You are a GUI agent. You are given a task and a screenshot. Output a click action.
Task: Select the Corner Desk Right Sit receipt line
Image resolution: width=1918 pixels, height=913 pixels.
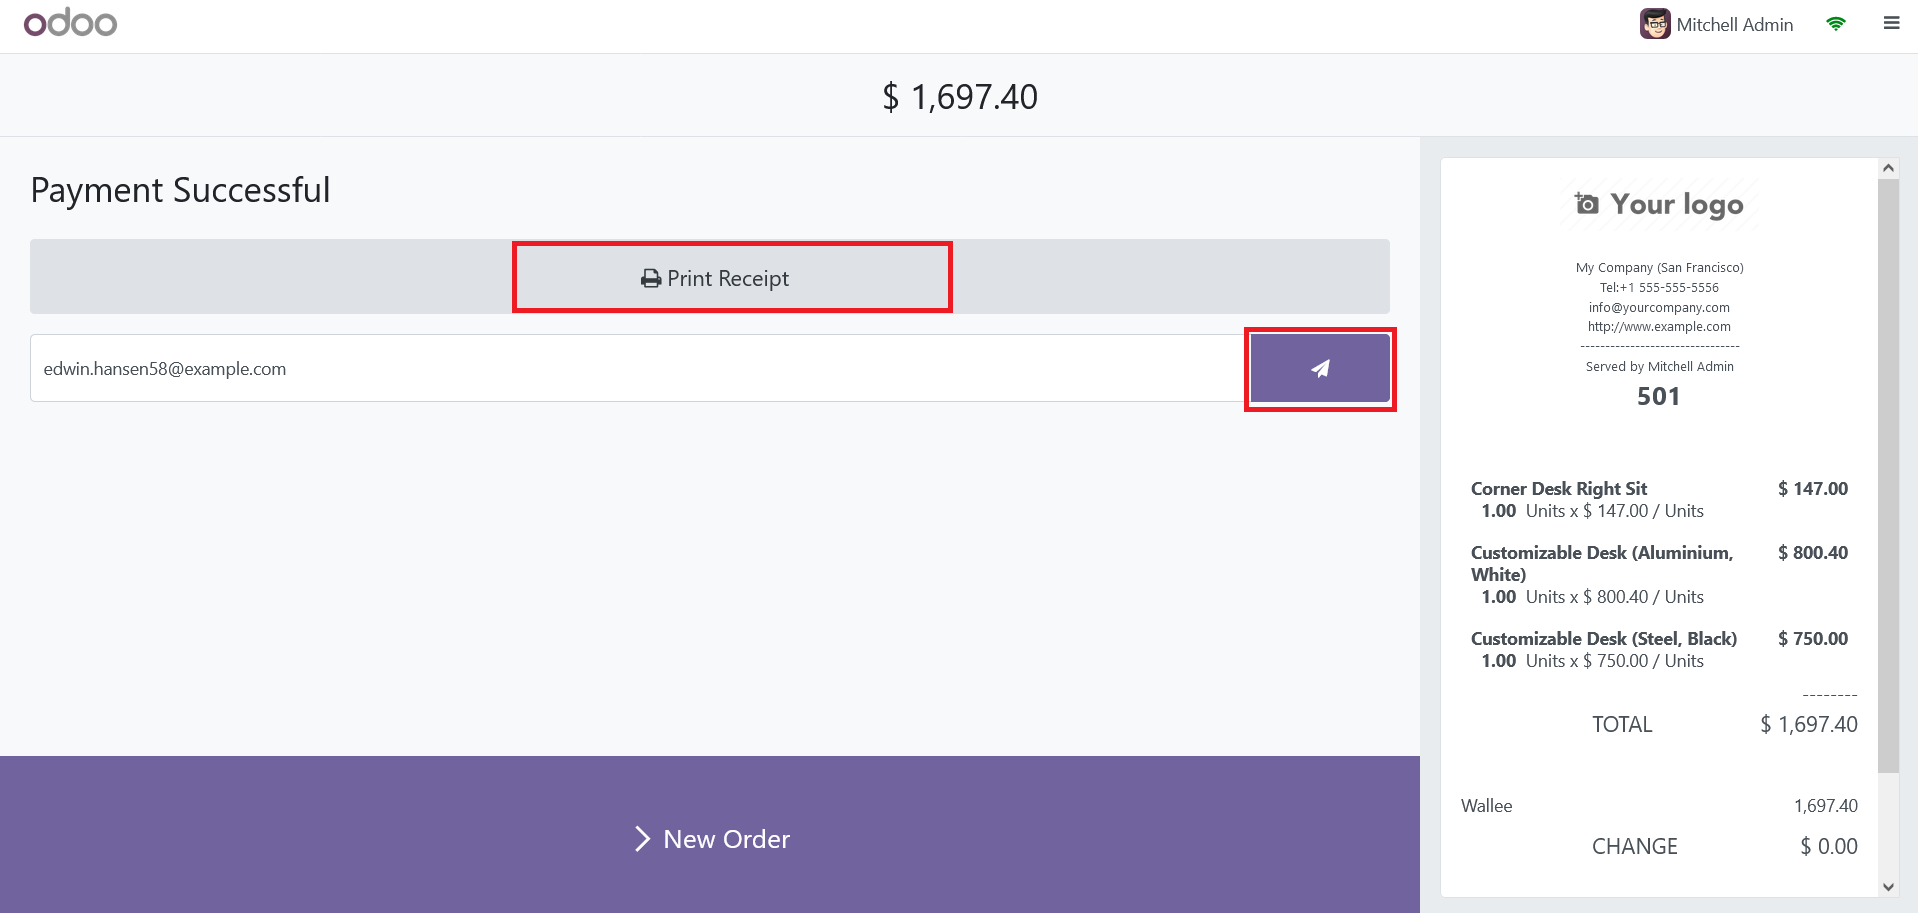point(1558,489)
